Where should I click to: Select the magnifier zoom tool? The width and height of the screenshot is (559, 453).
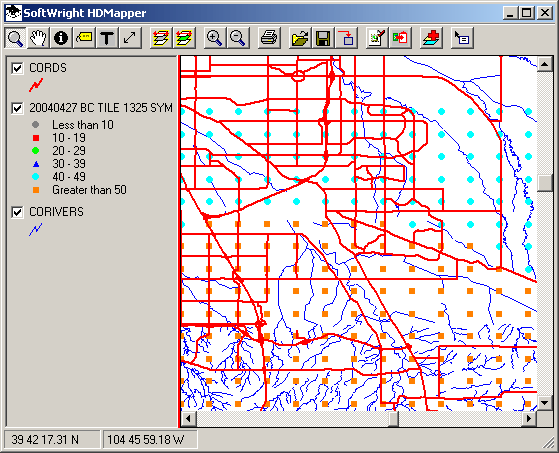tap(15, 38)
